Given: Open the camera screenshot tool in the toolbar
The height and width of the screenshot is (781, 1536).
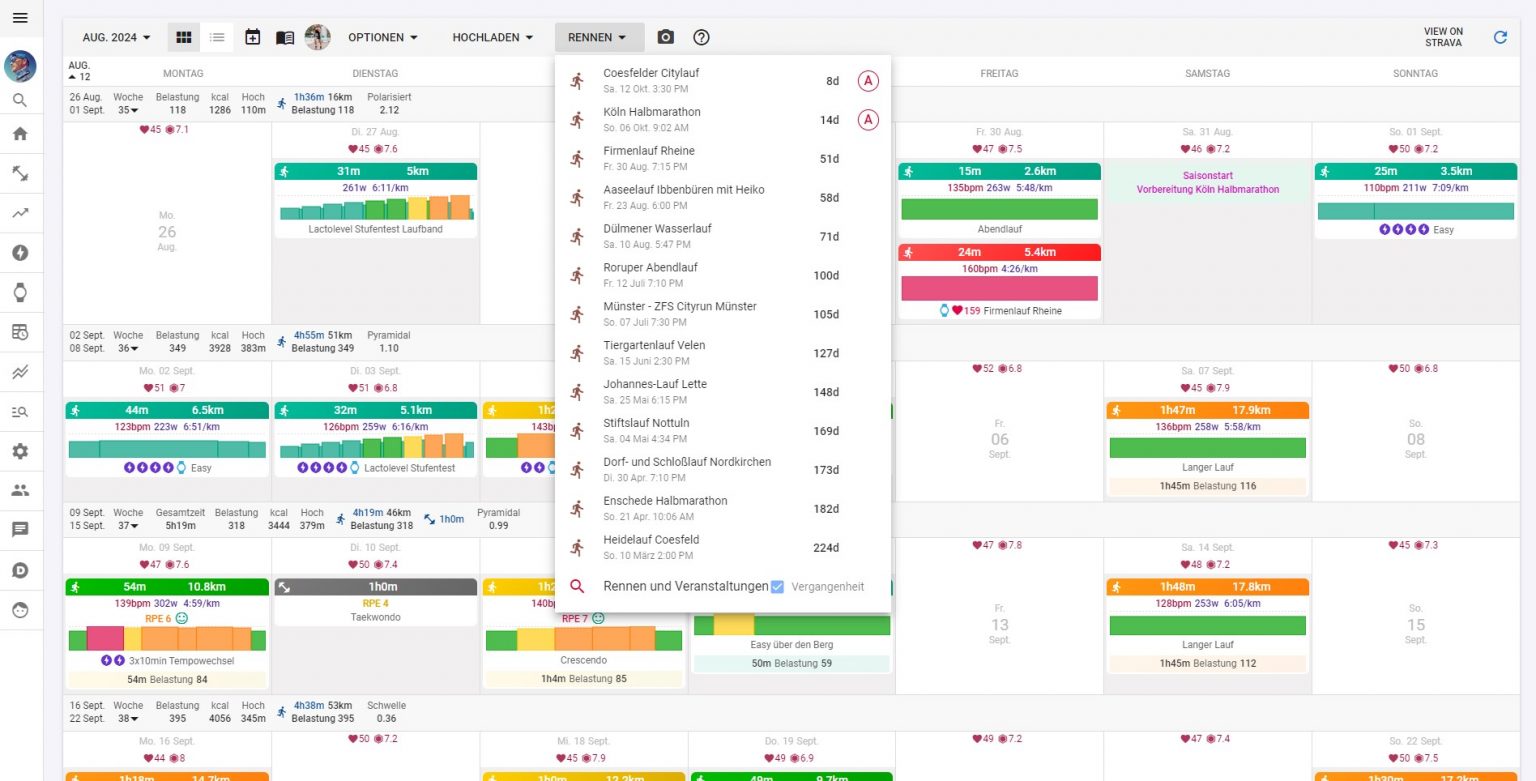Looking at the screenshot, I should [x=665, y=37].
